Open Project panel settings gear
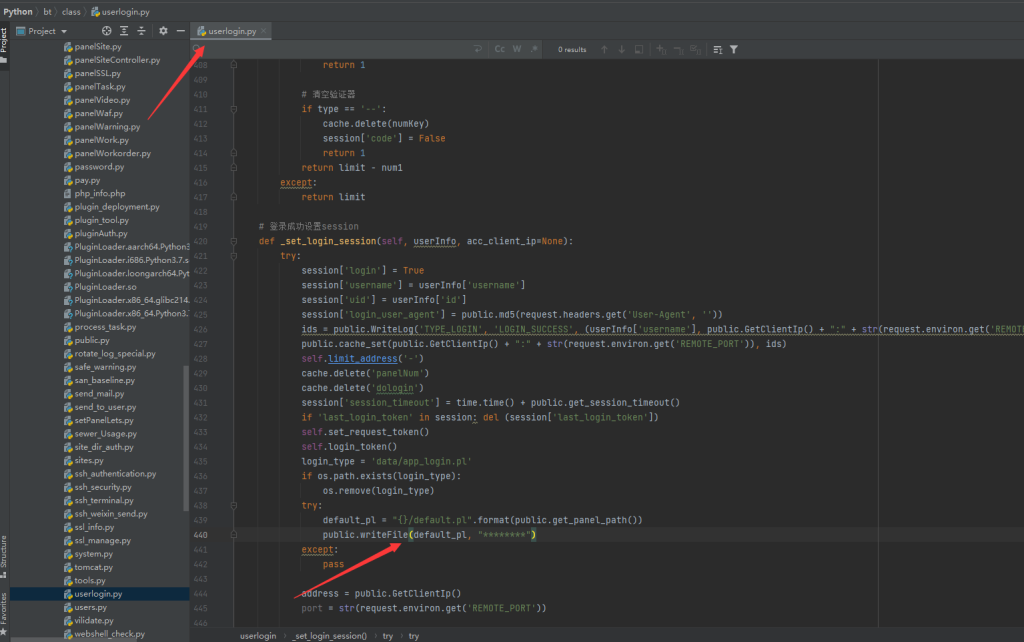 coord(163,31)
